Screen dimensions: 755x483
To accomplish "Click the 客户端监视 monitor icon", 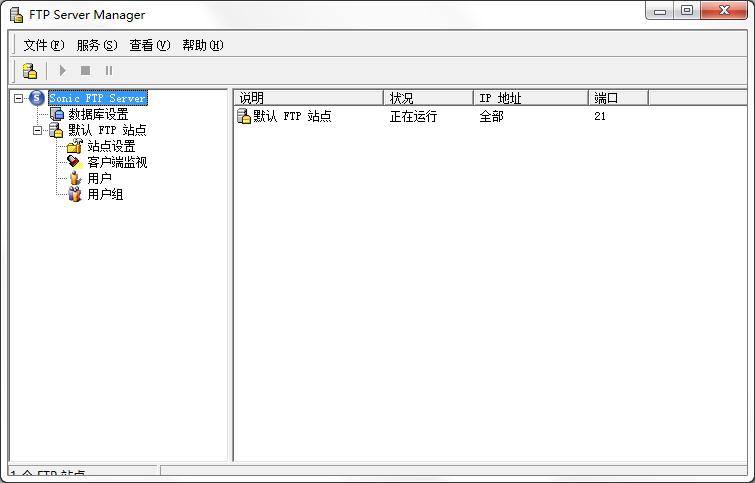I will [74, 162].
